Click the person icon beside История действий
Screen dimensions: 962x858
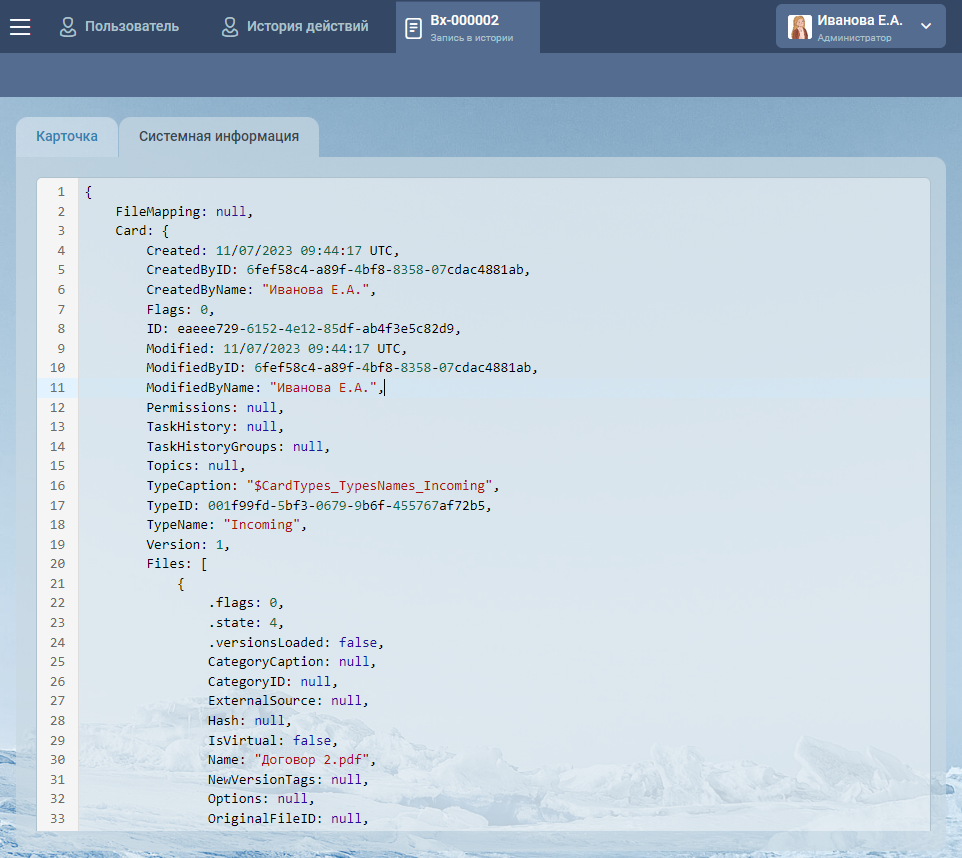230,27
